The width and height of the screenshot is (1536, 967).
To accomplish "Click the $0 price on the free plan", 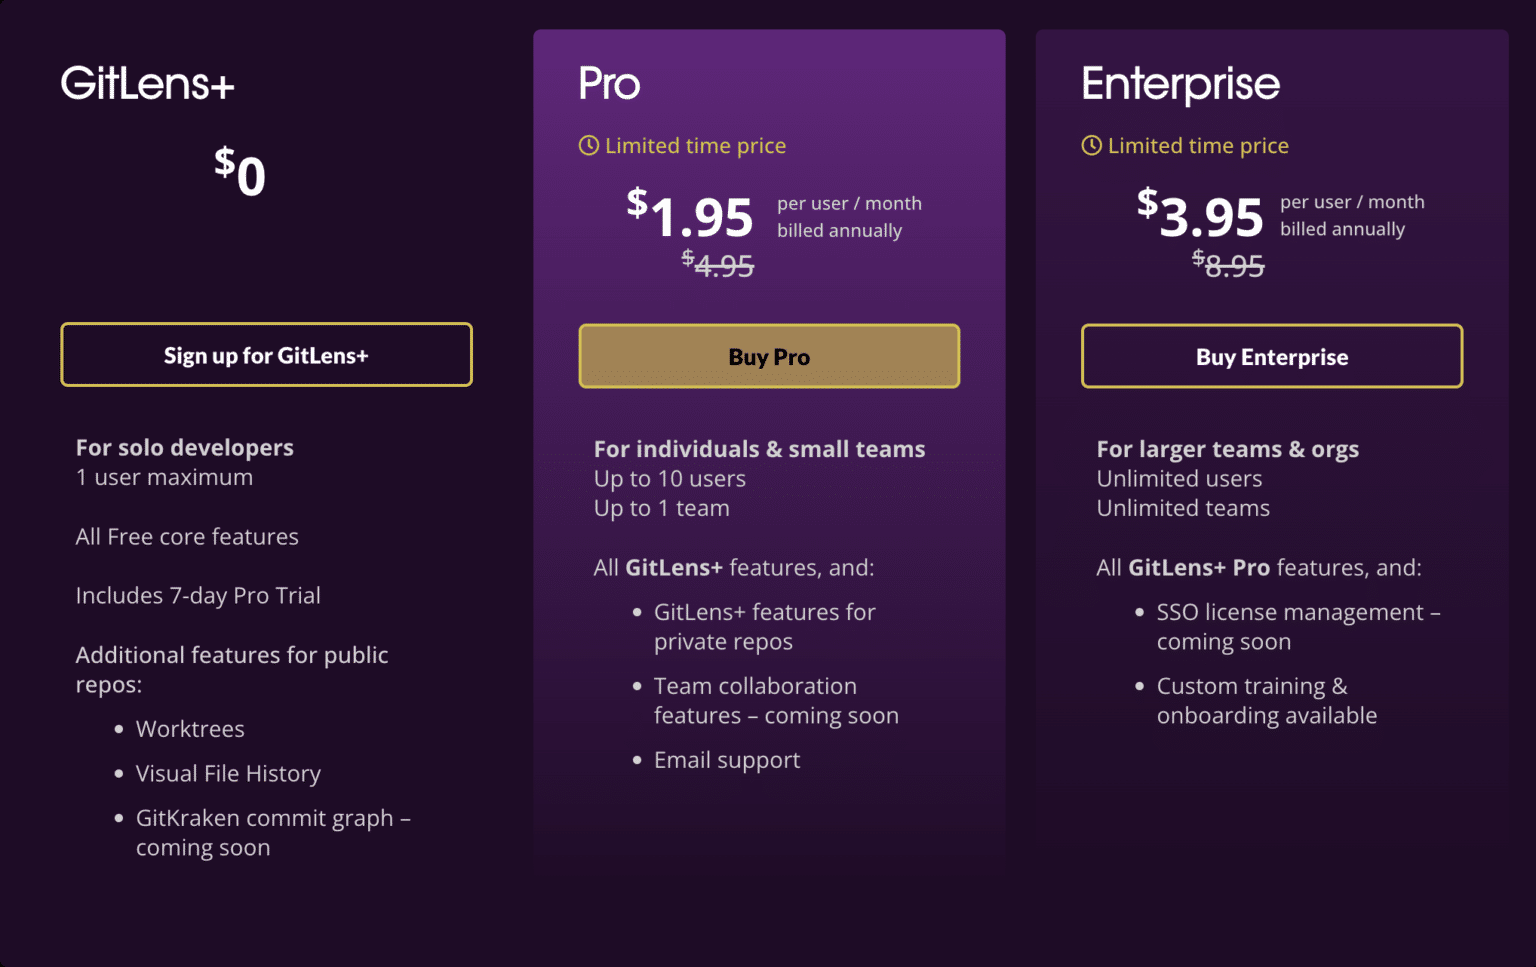I will (240, 173).
